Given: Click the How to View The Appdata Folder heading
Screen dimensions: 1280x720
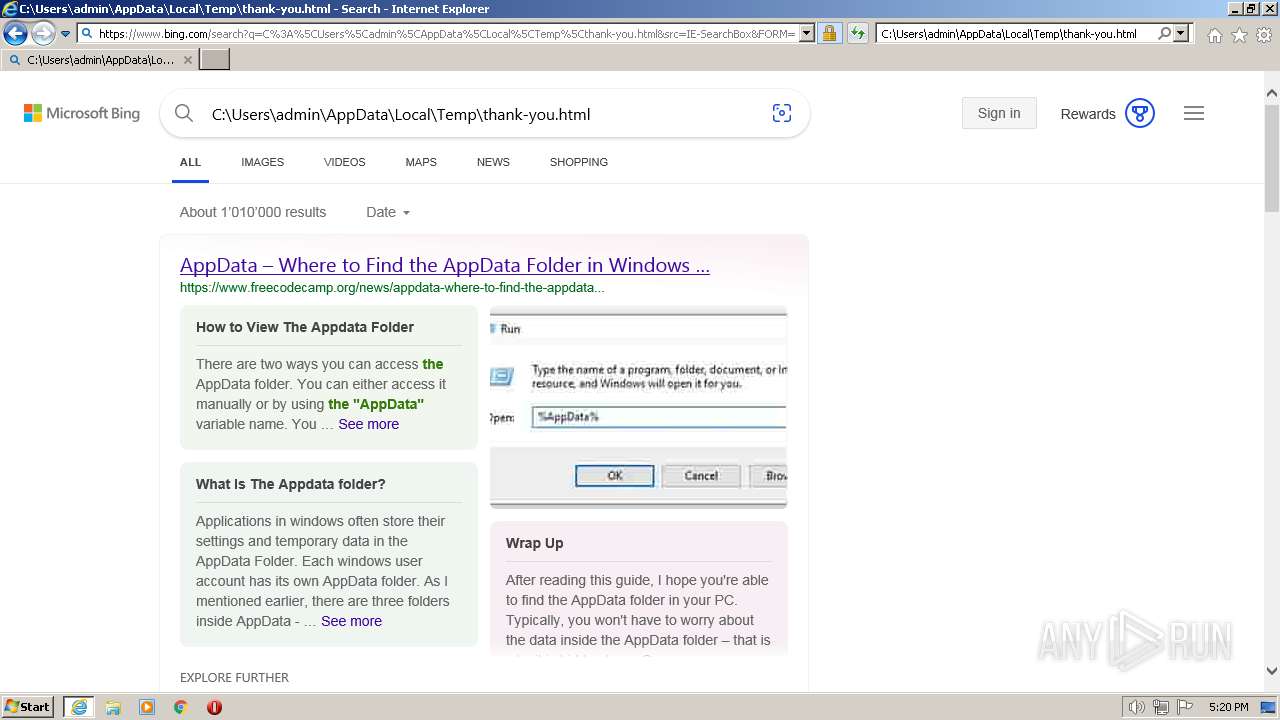Looking at the screenshot, I should (x=305, y=327).
